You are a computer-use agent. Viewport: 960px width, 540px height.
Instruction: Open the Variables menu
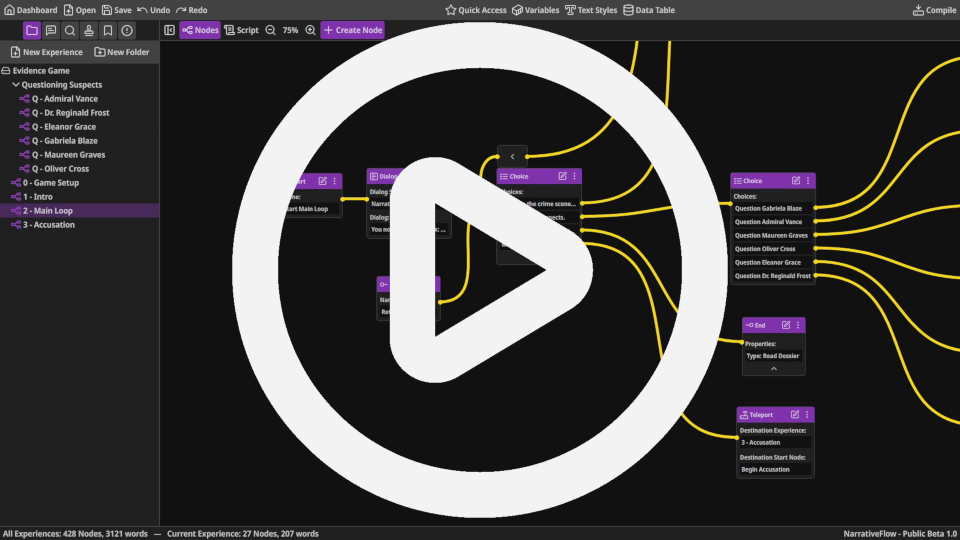tap(535, 10)
